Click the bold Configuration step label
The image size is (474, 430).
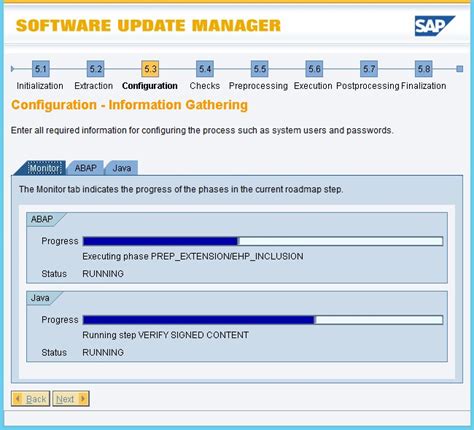point(150,86)
